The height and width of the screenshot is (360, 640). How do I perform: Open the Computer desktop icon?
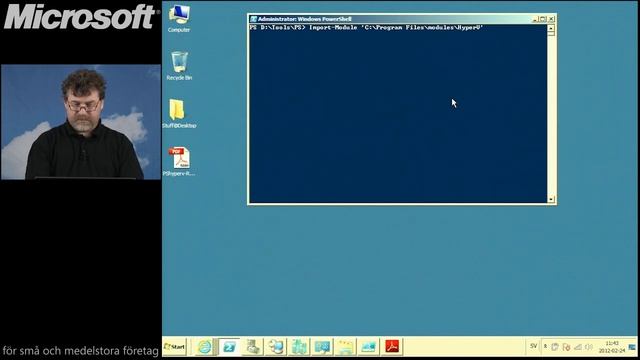(x=179, y=18)
